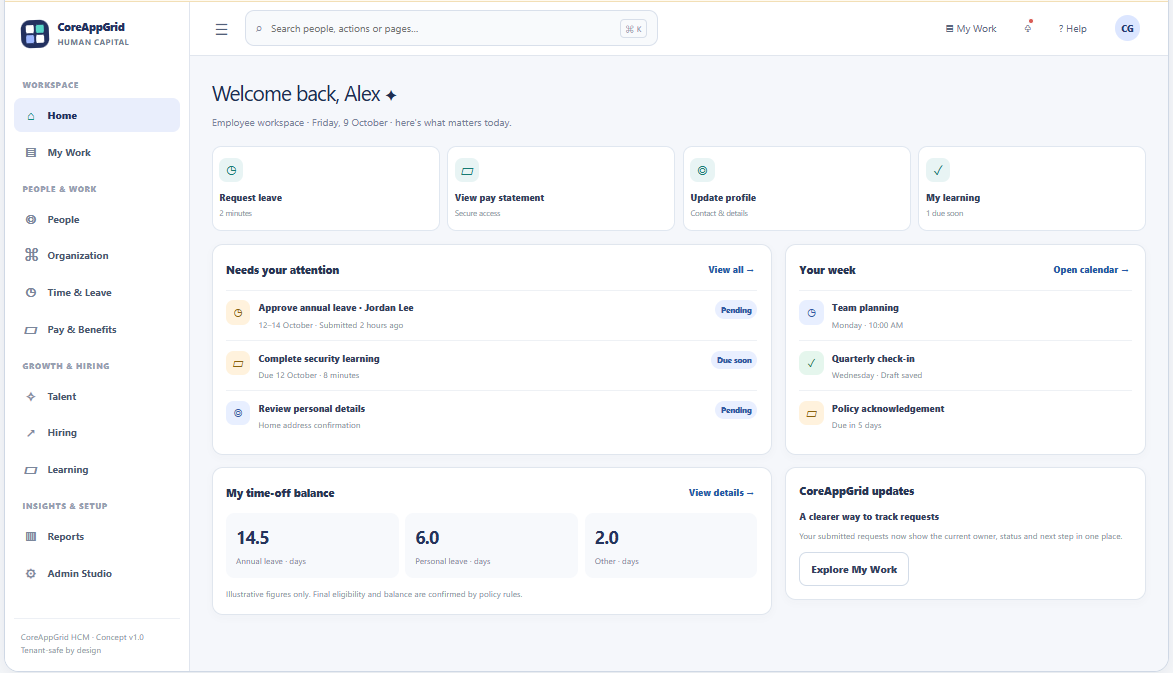This screenshot has height=673, width=1173.
Task: Open the Team planning event
Action: tap(965, 316)
